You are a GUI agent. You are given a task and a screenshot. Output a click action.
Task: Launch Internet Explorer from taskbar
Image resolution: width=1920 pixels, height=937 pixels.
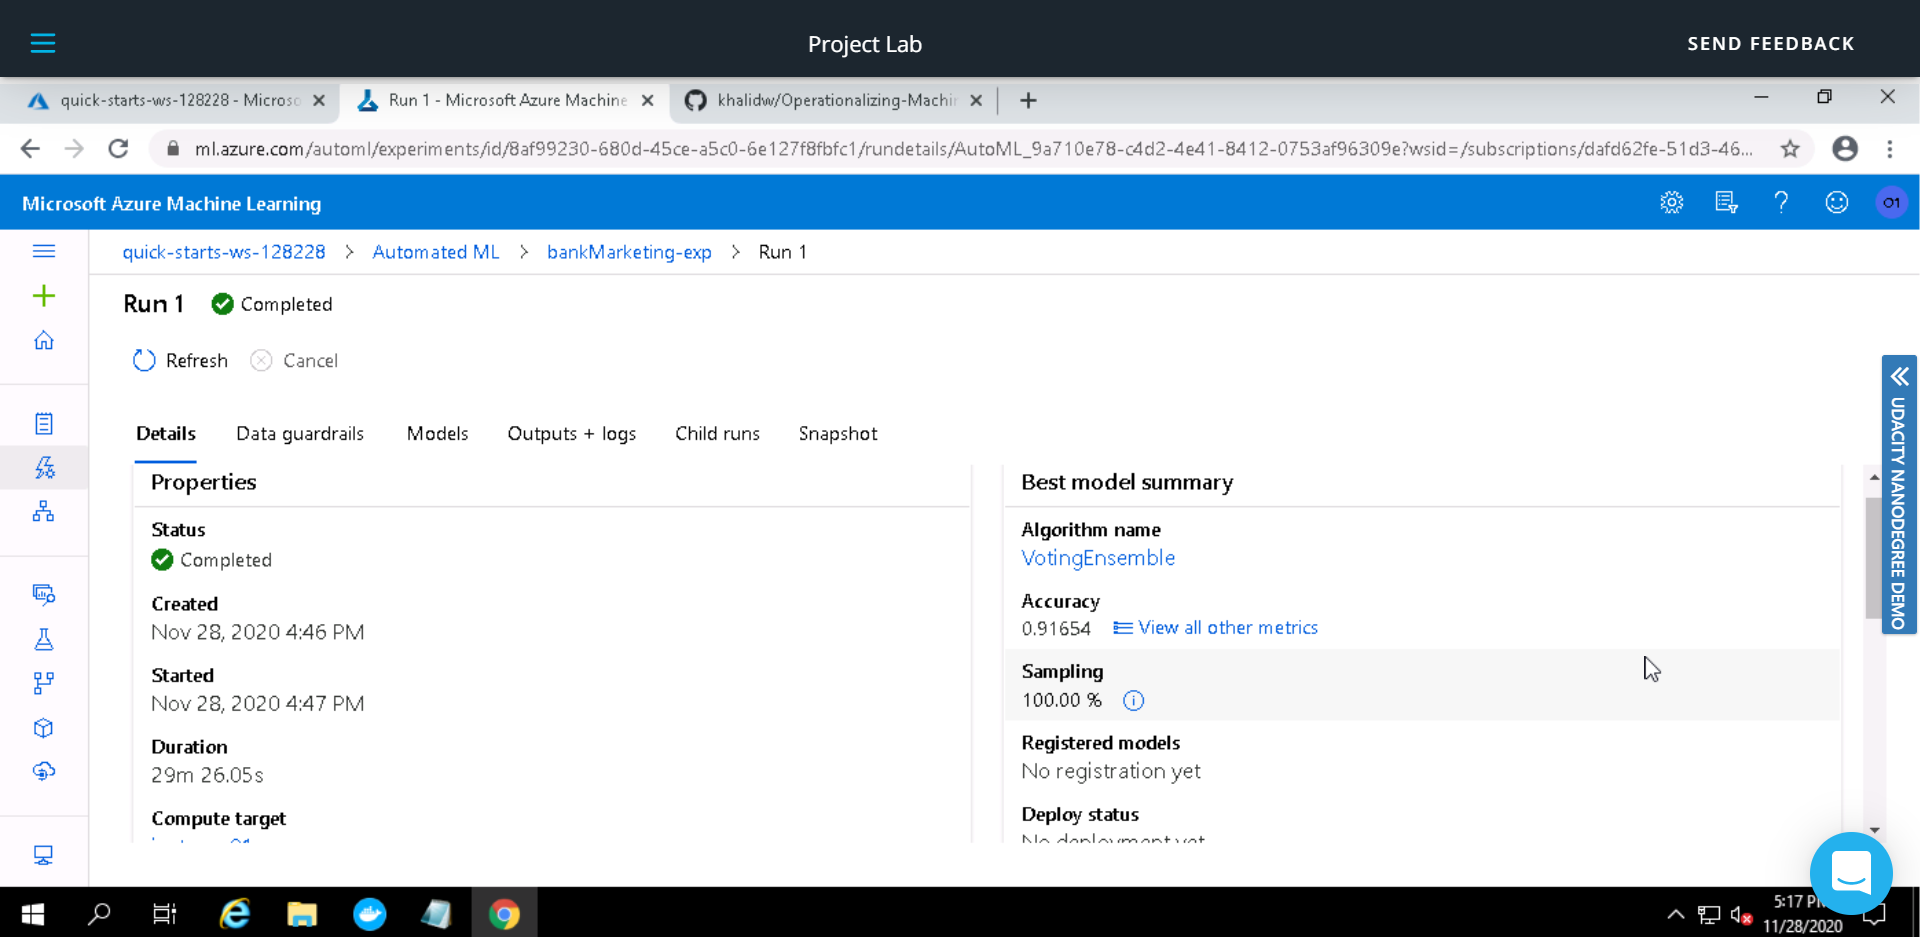235,914
